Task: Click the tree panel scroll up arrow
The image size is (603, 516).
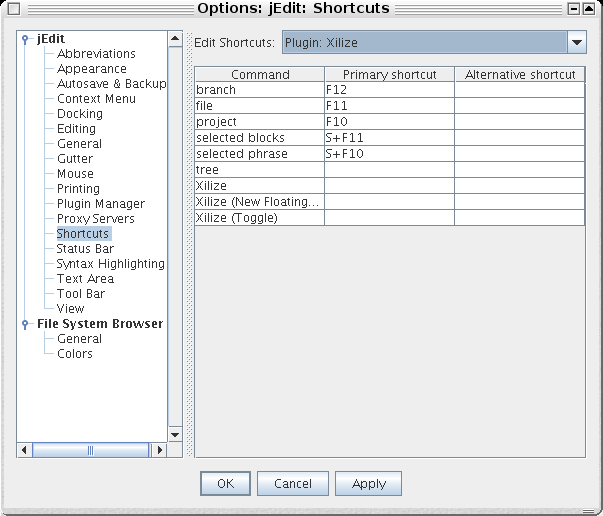Action: click(x=175, y=38)
